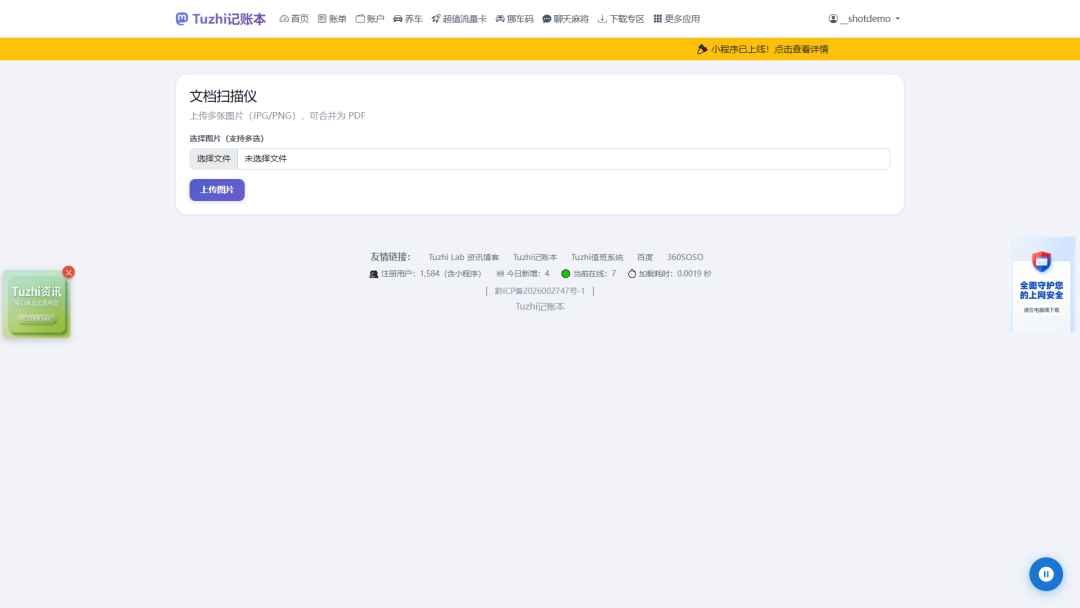Image resolution: width=1080 pixels, height=608 pixels.
Task: Click the 今日新增 calendar icon
Action: 500,273
